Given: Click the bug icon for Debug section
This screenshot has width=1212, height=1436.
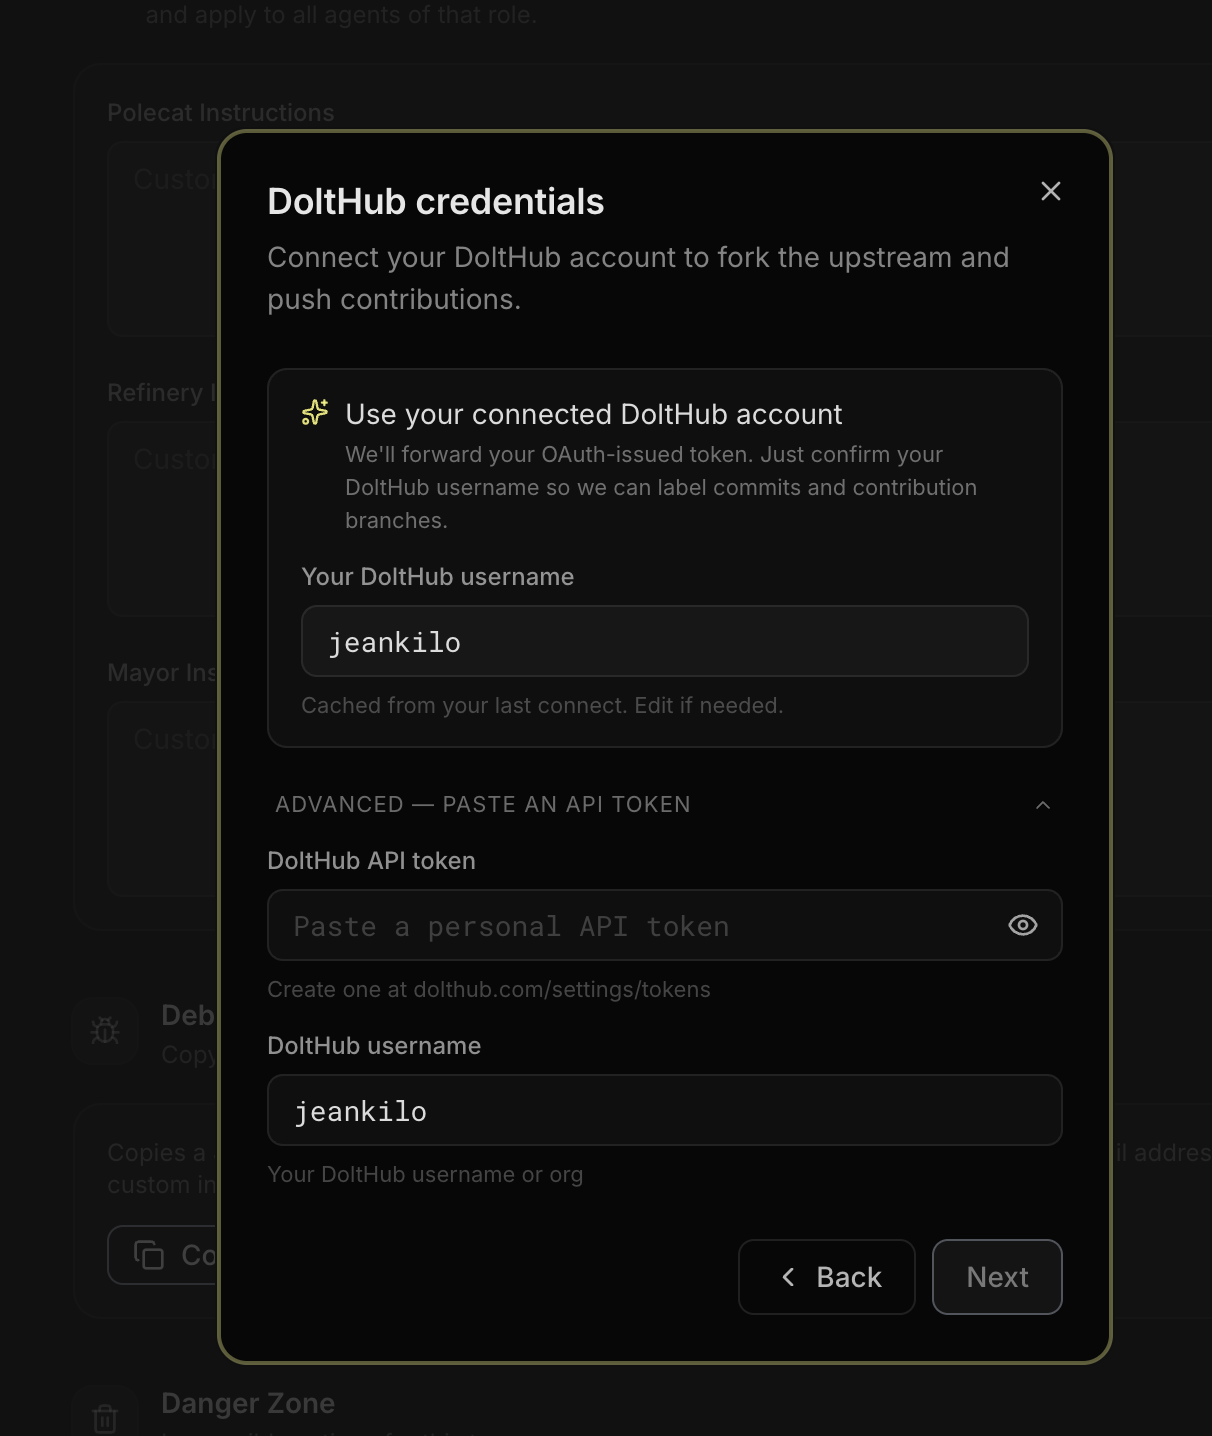Looking at the screenshot, I should pos(105,1031).
